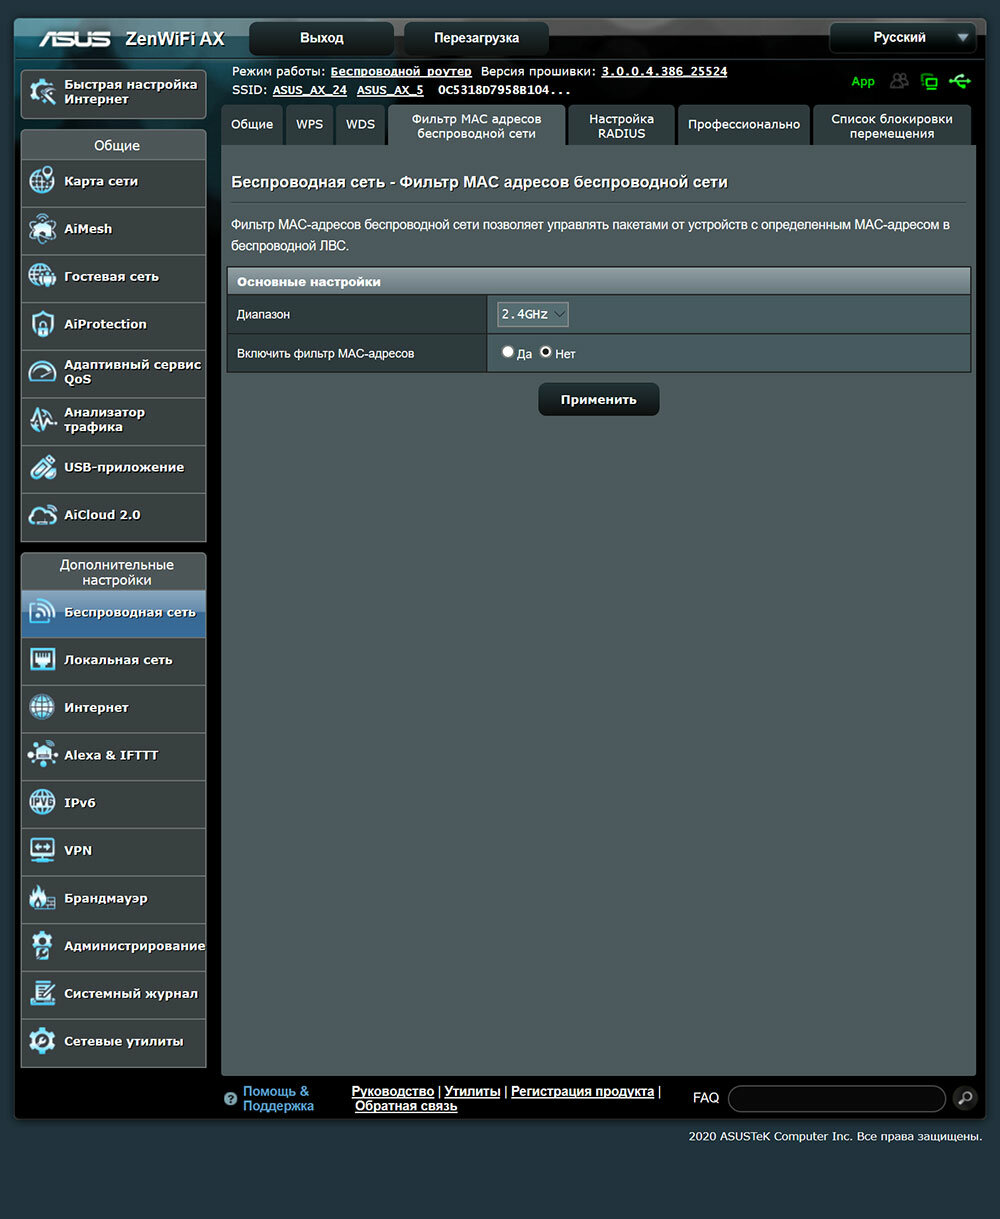Viewport: 1000px width, 1219px height.
Task: Select Нет for MAC address filter
Action: 546,352
